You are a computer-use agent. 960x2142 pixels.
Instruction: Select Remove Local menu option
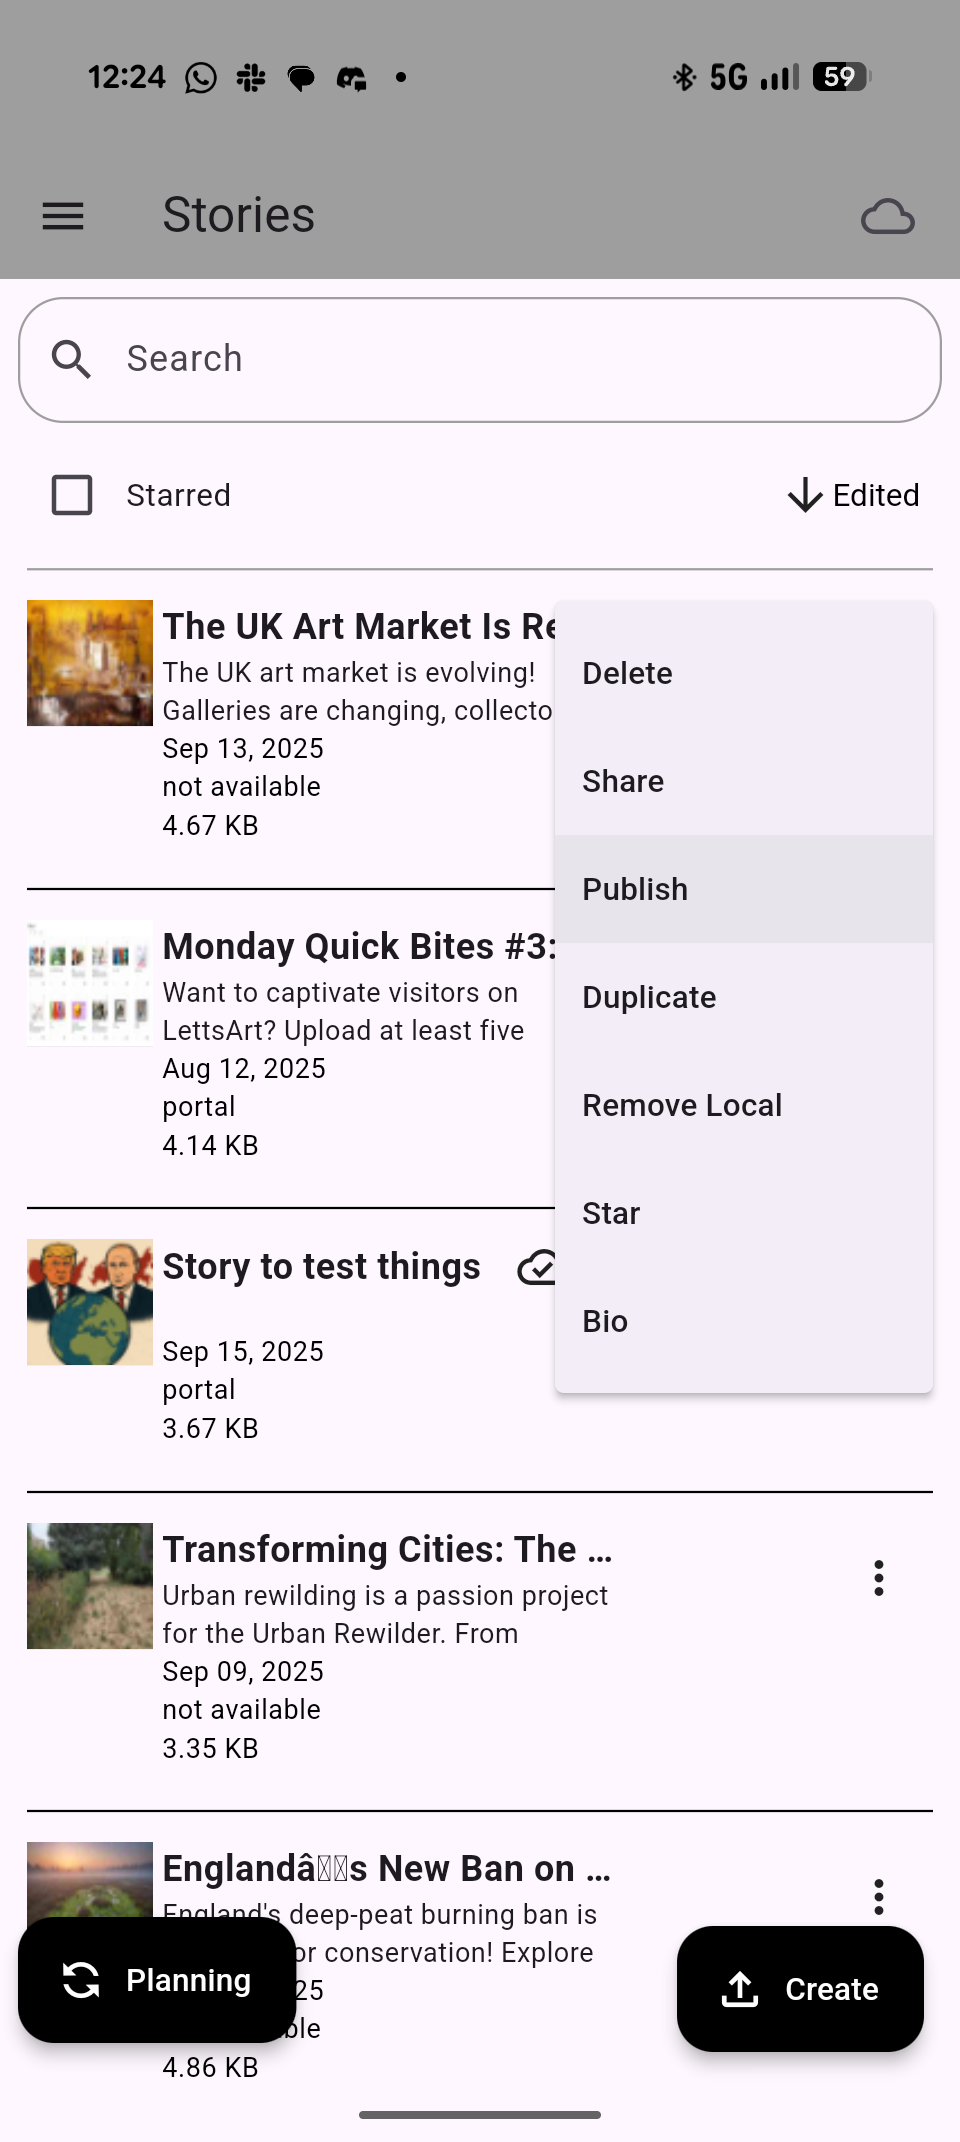pos(682,1105)
